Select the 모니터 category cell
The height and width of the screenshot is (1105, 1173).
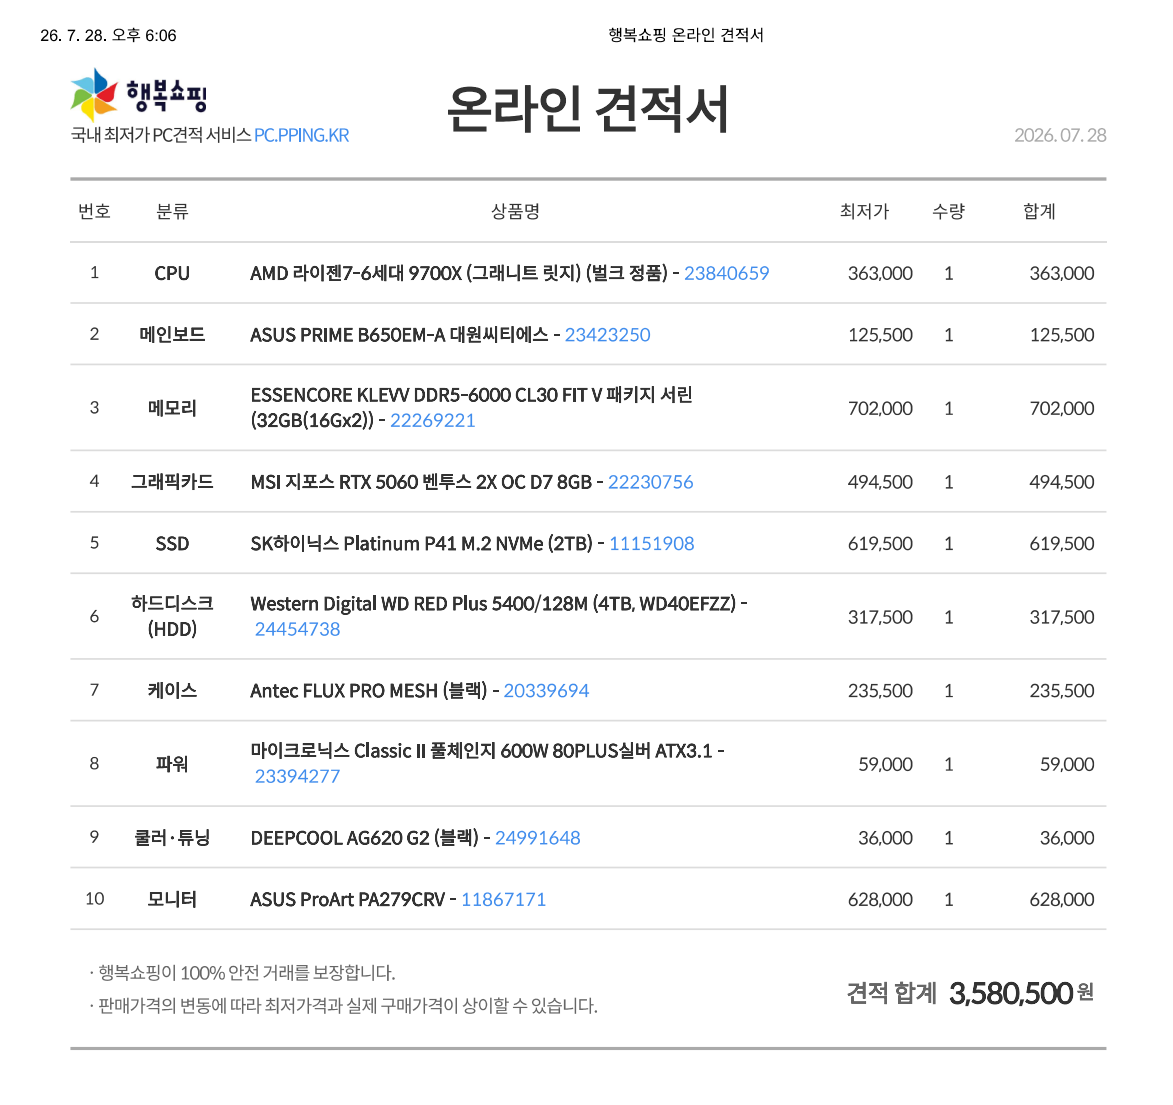[x=172, y=899]
